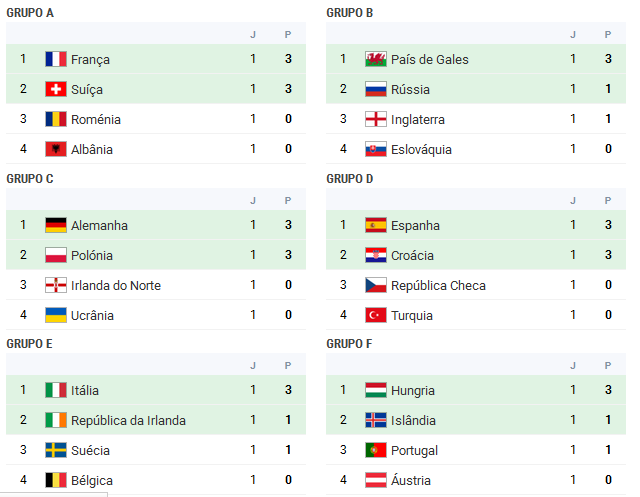
Task: Click the Portugal flag icon
Action: click(376, 450)
